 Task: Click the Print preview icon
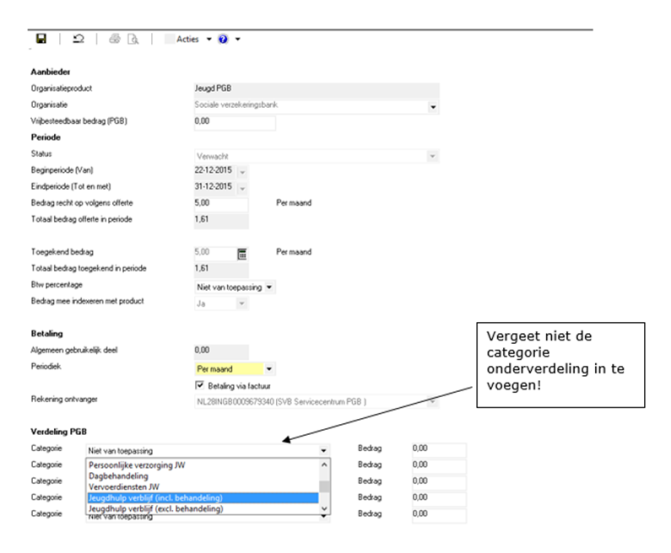coord(132,39)
